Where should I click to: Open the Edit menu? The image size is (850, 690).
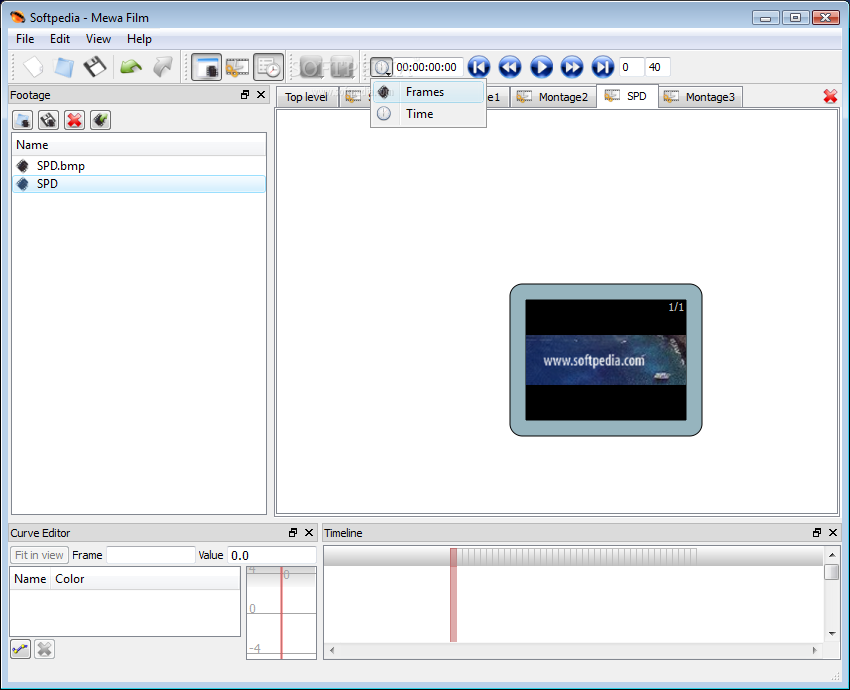60,39
